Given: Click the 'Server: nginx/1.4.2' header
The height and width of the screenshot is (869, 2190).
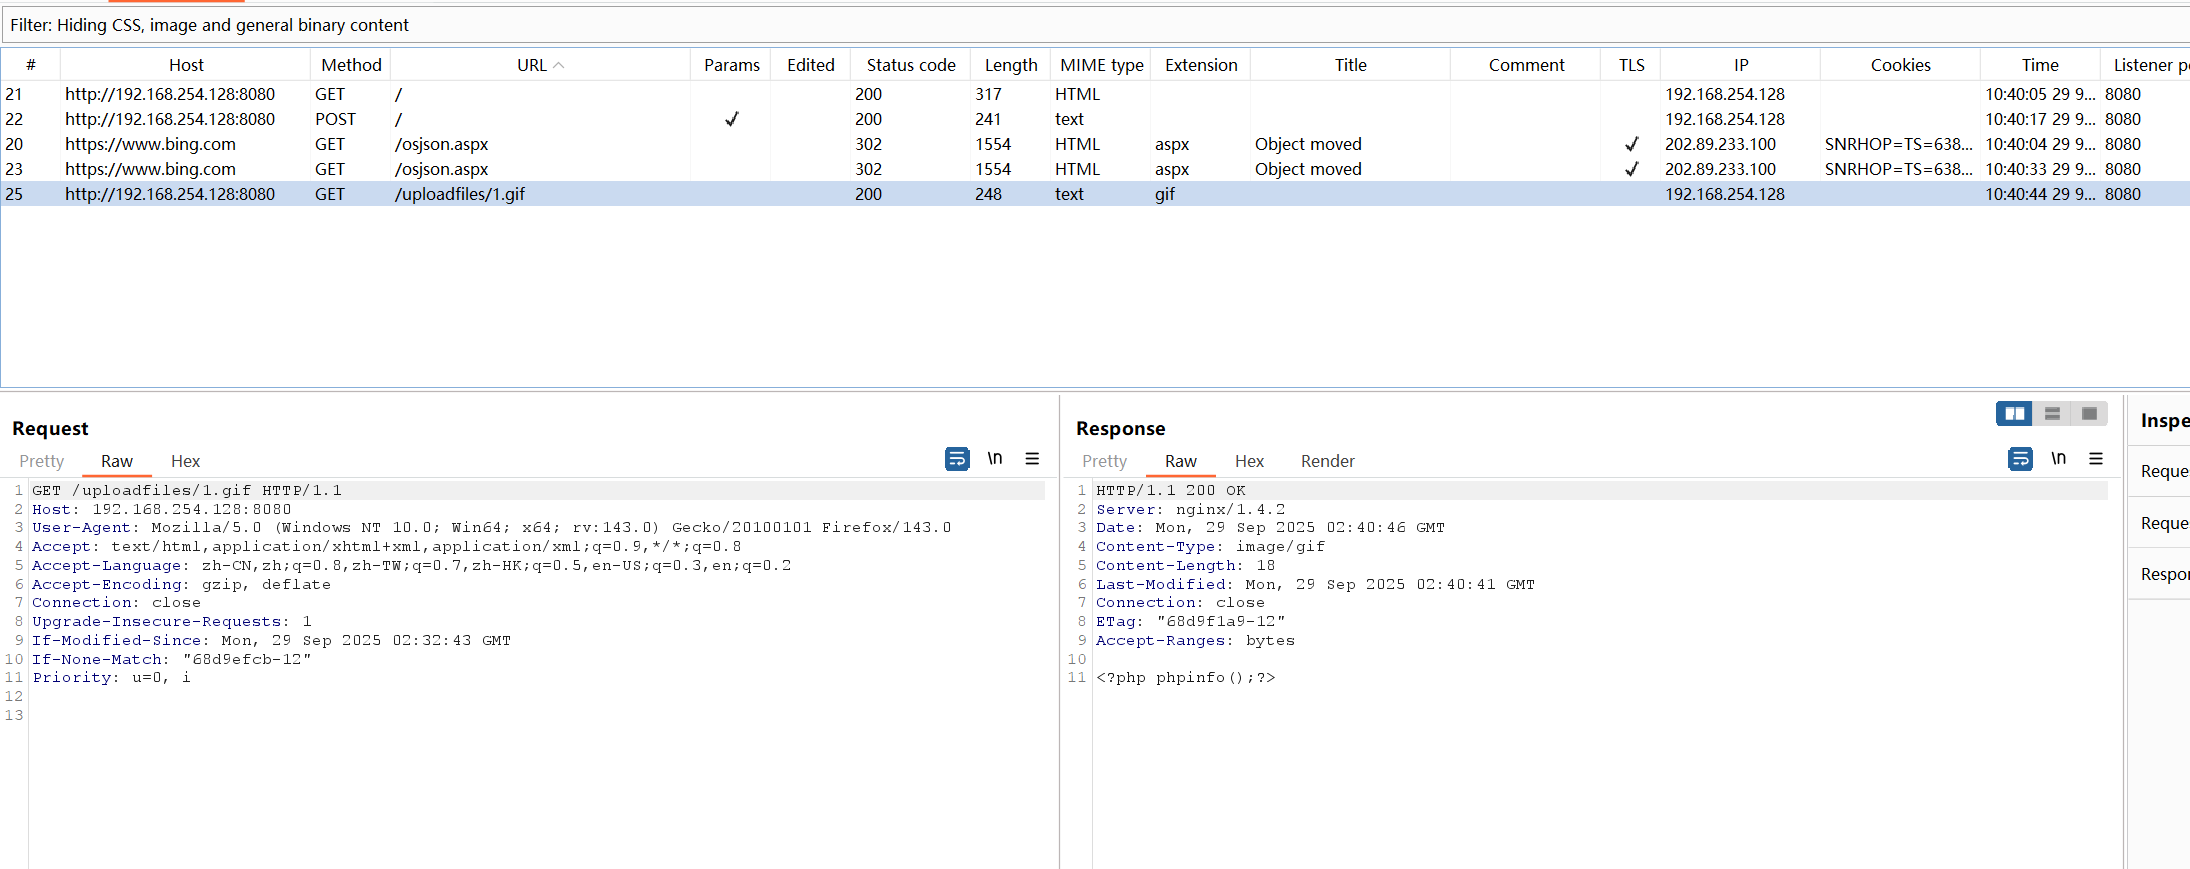Looking at the screenshot, I should (1190, 509).
